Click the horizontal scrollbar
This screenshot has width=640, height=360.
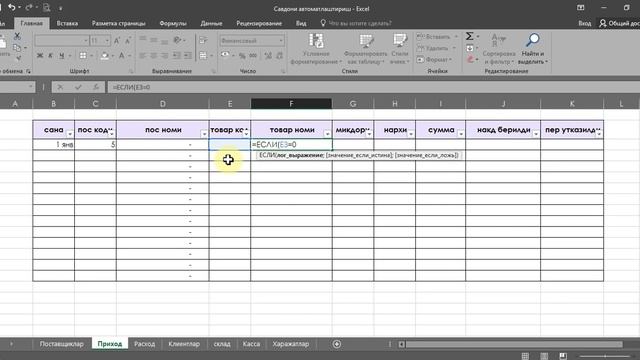[514, 344]
